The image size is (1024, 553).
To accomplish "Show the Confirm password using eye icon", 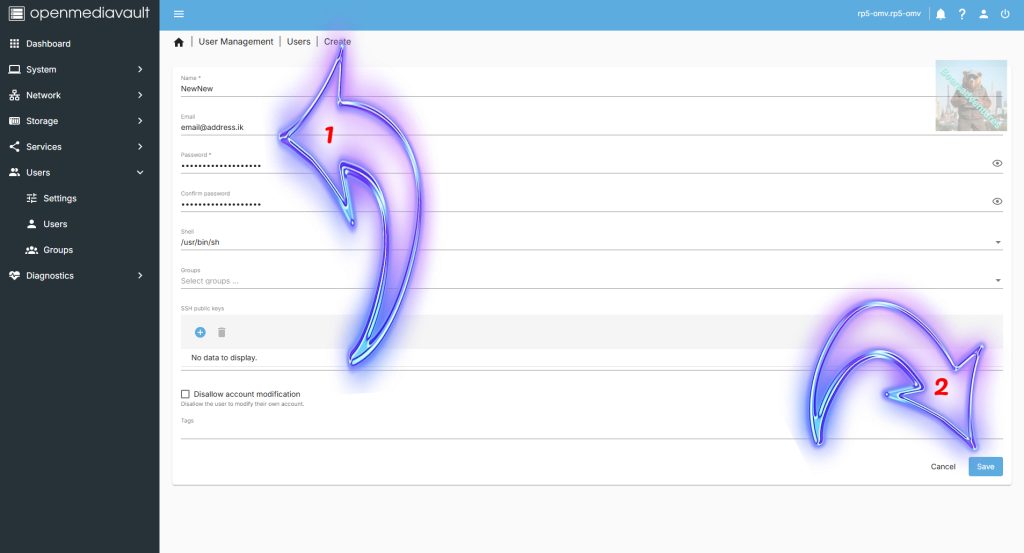I will (997, 201).
